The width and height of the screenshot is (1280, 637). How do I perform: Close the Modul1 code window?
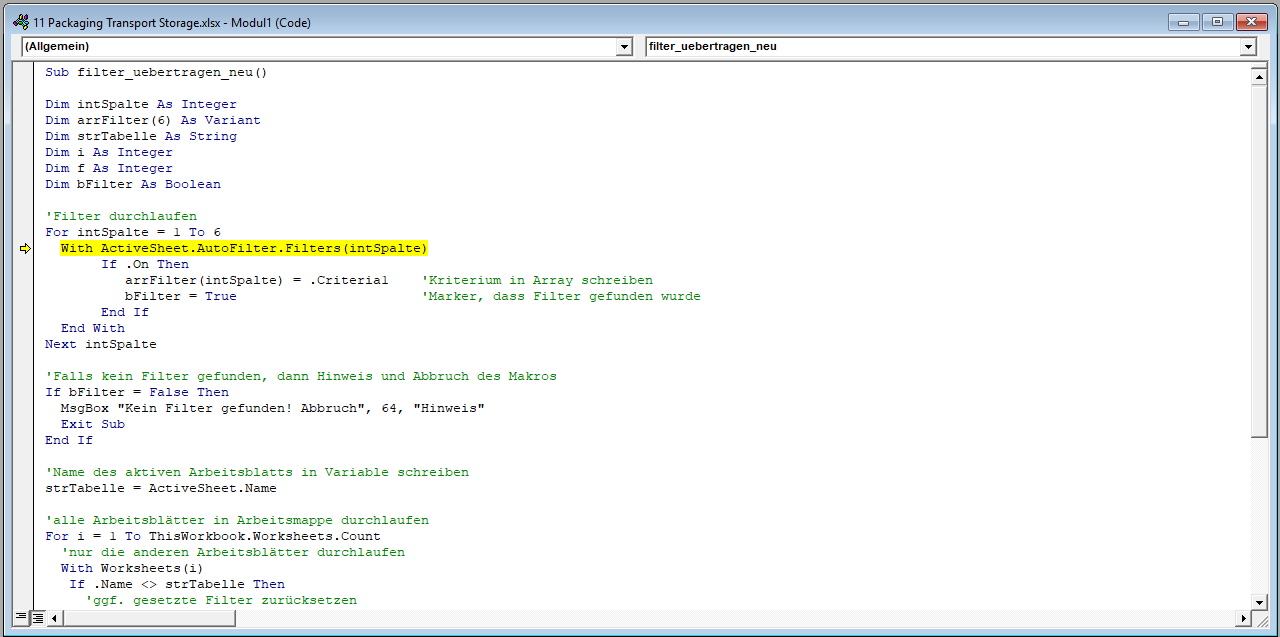click(x=1251, y=22)
